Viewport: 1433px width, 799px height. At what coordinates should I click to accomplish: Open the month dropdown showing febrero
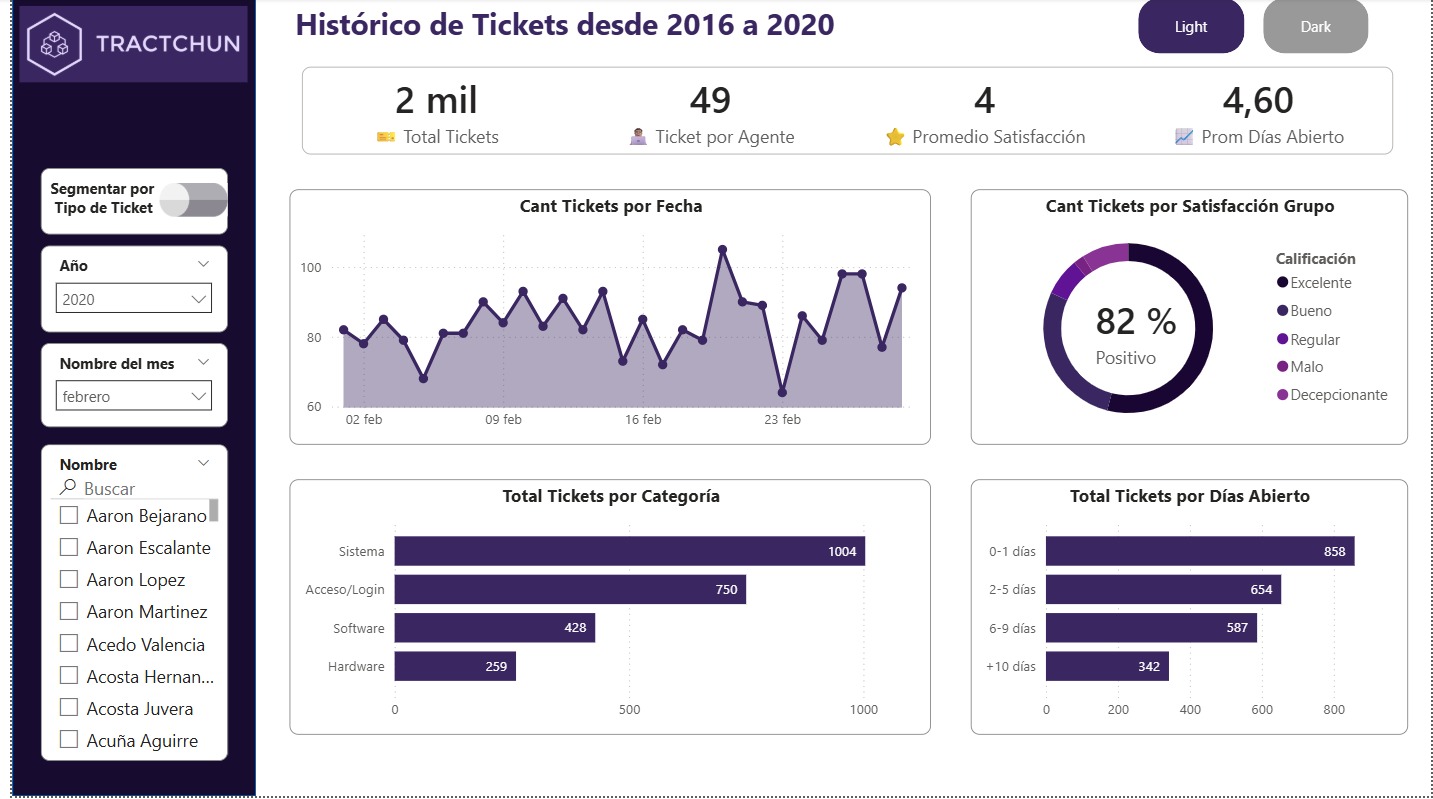coord(134,397)
